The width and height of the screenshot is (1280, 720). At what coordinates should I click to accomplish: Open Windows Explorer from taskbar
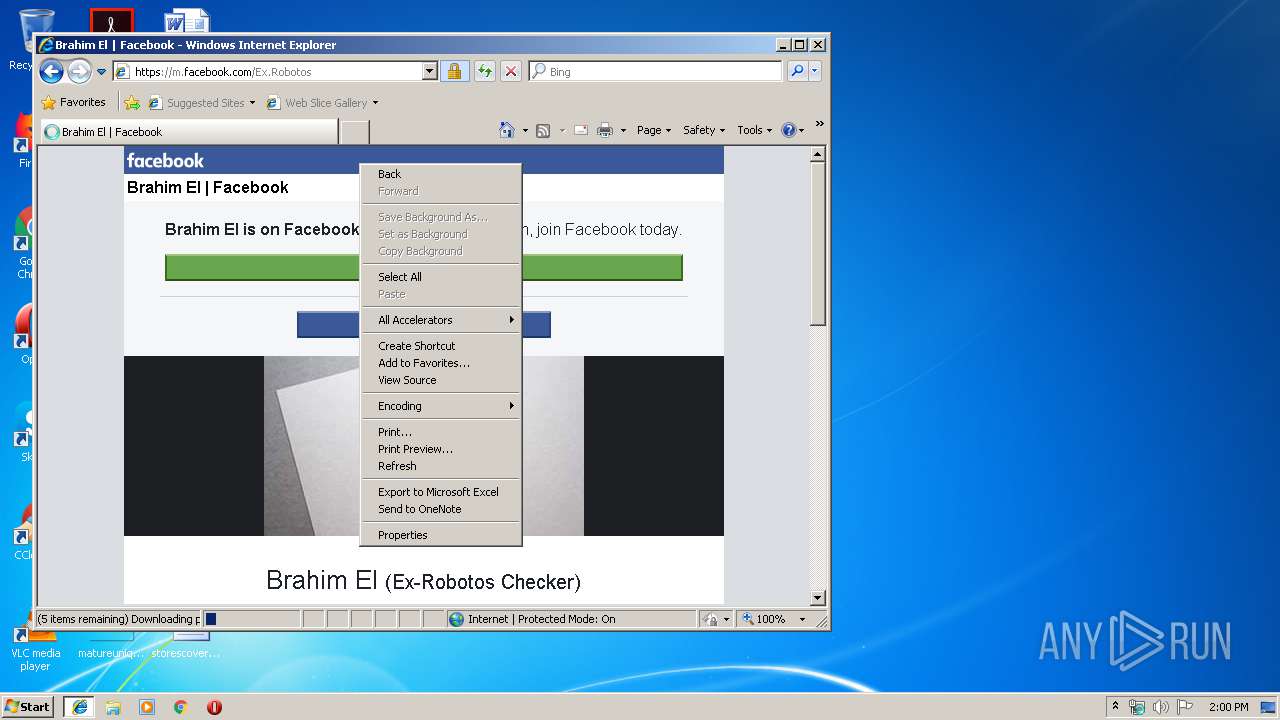113,707
